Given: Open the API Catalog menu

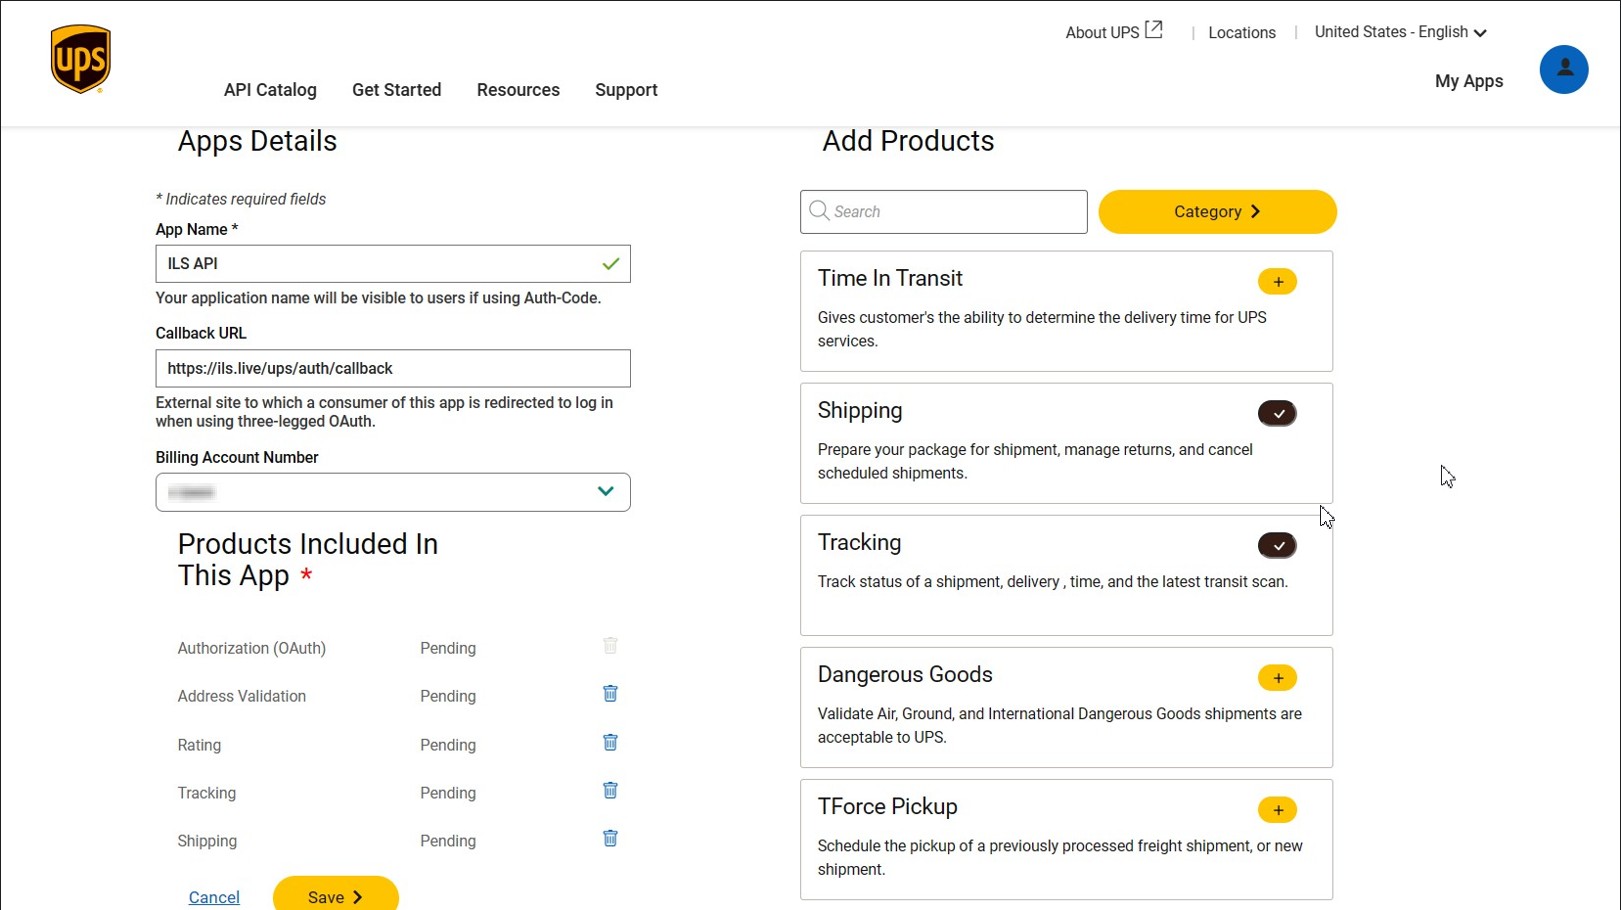Looking at the screenshot, I should tap(270, 89).
